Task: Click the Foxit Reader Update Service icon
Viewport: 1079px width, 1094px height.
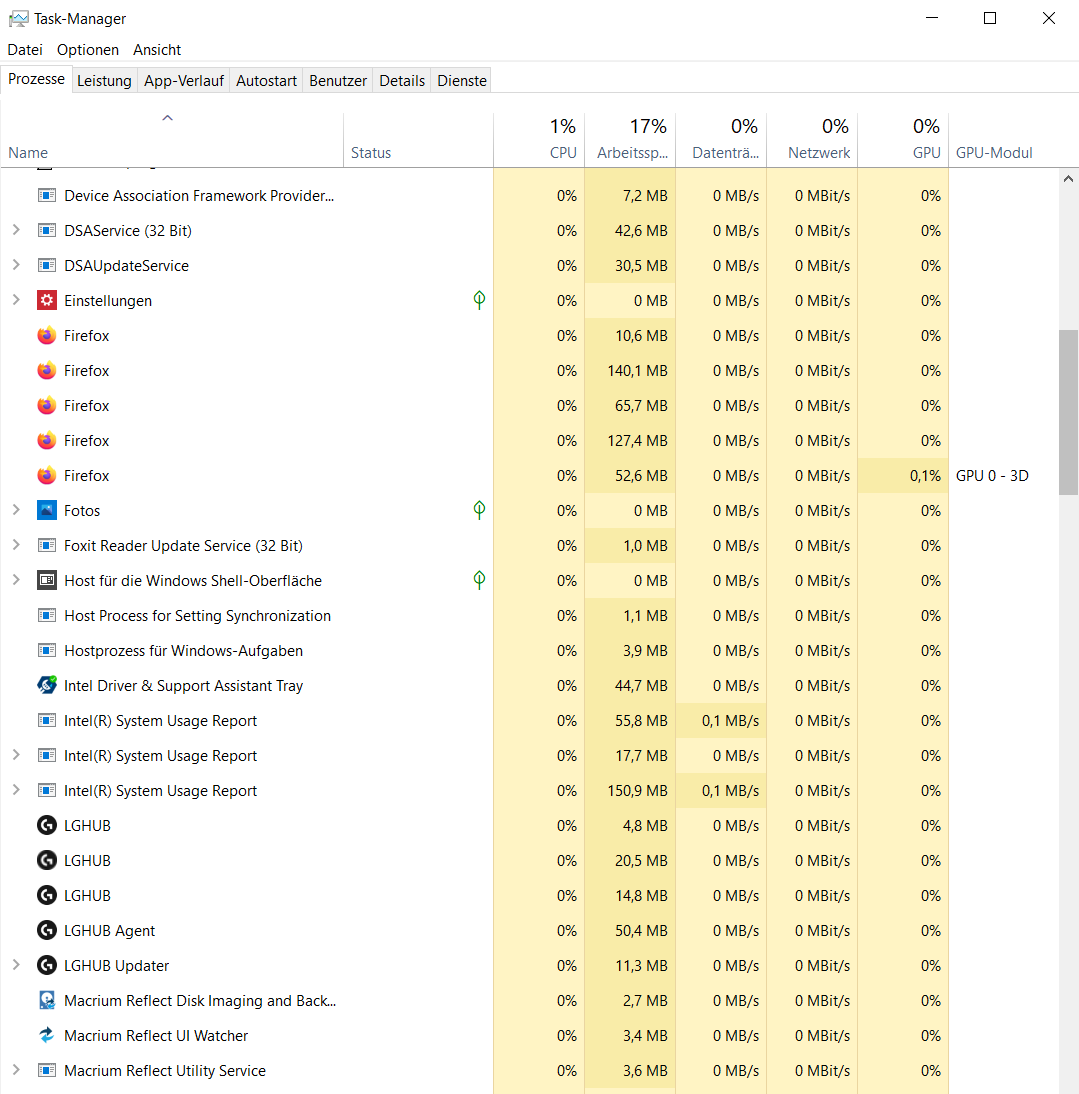Action: click(47, 546)
